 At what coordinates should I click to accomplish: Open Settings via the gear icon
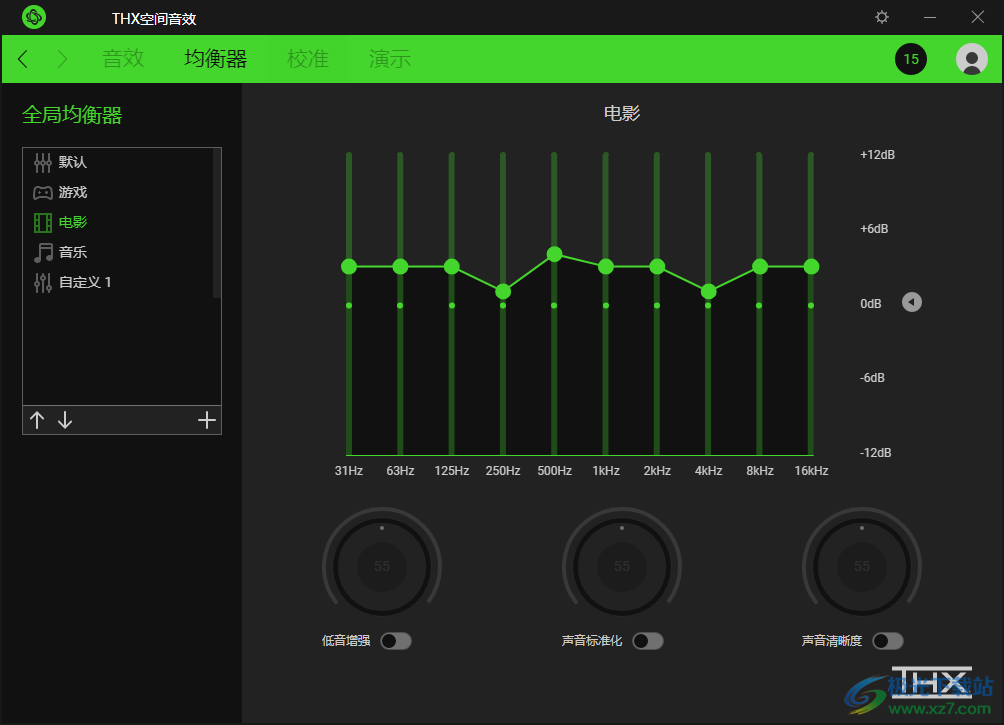click(881, 17)
